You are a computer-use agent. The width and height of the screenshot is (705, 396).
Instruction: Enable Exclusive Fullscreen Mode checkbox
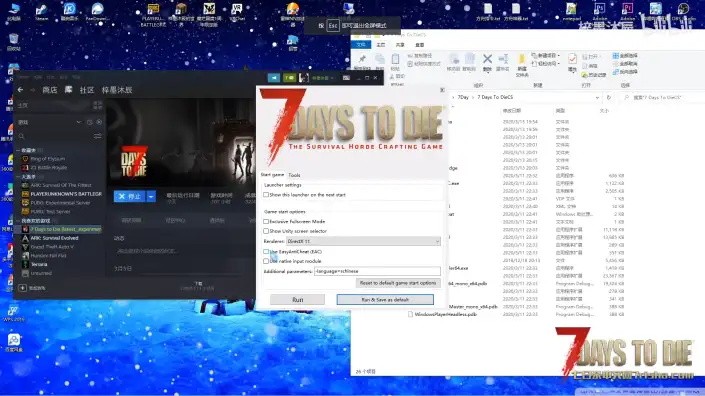tap(266, 221)
